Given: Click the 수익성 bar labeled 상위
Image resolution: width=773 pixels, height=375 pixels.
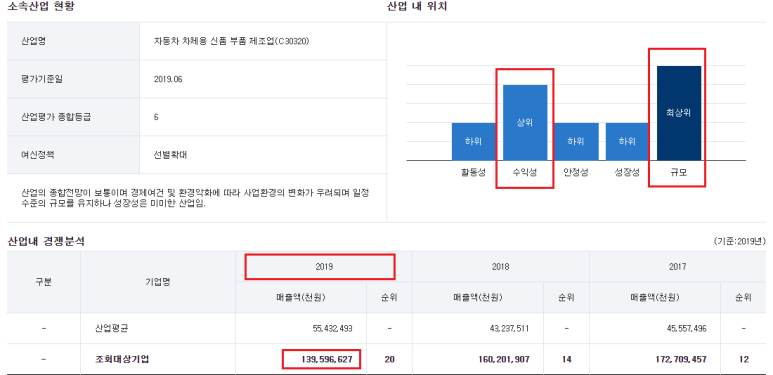Looking at the screenshot, I should coord(525,123).
